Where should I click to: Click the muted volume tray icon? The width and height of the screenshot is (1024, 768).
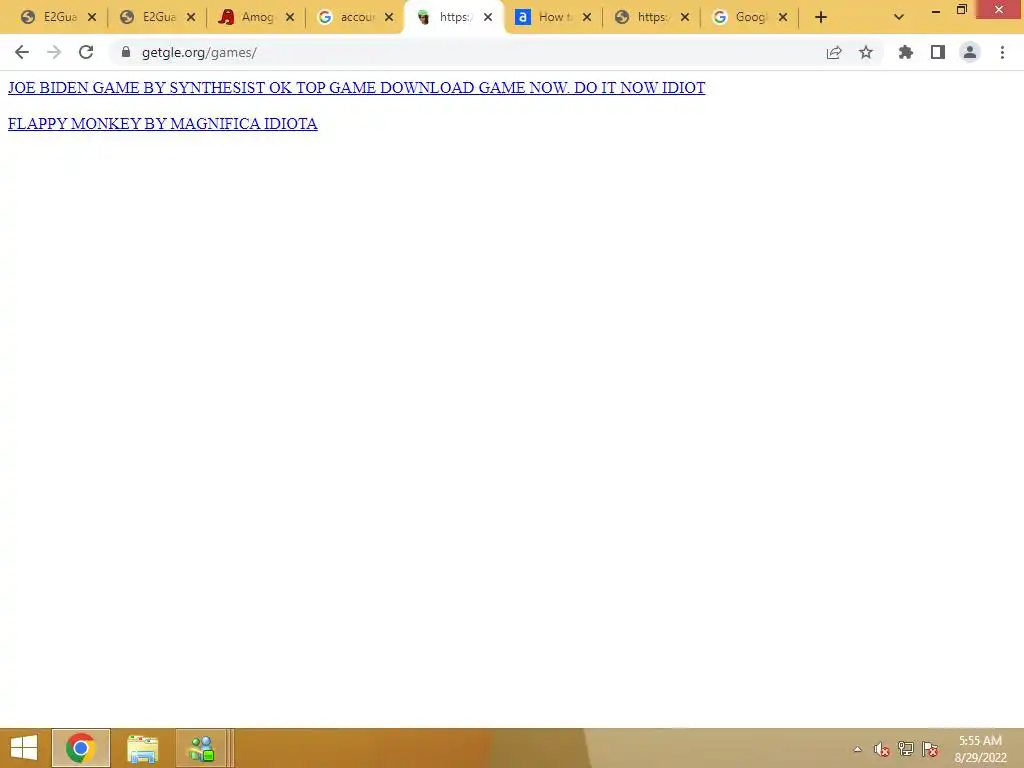point(881,749)
